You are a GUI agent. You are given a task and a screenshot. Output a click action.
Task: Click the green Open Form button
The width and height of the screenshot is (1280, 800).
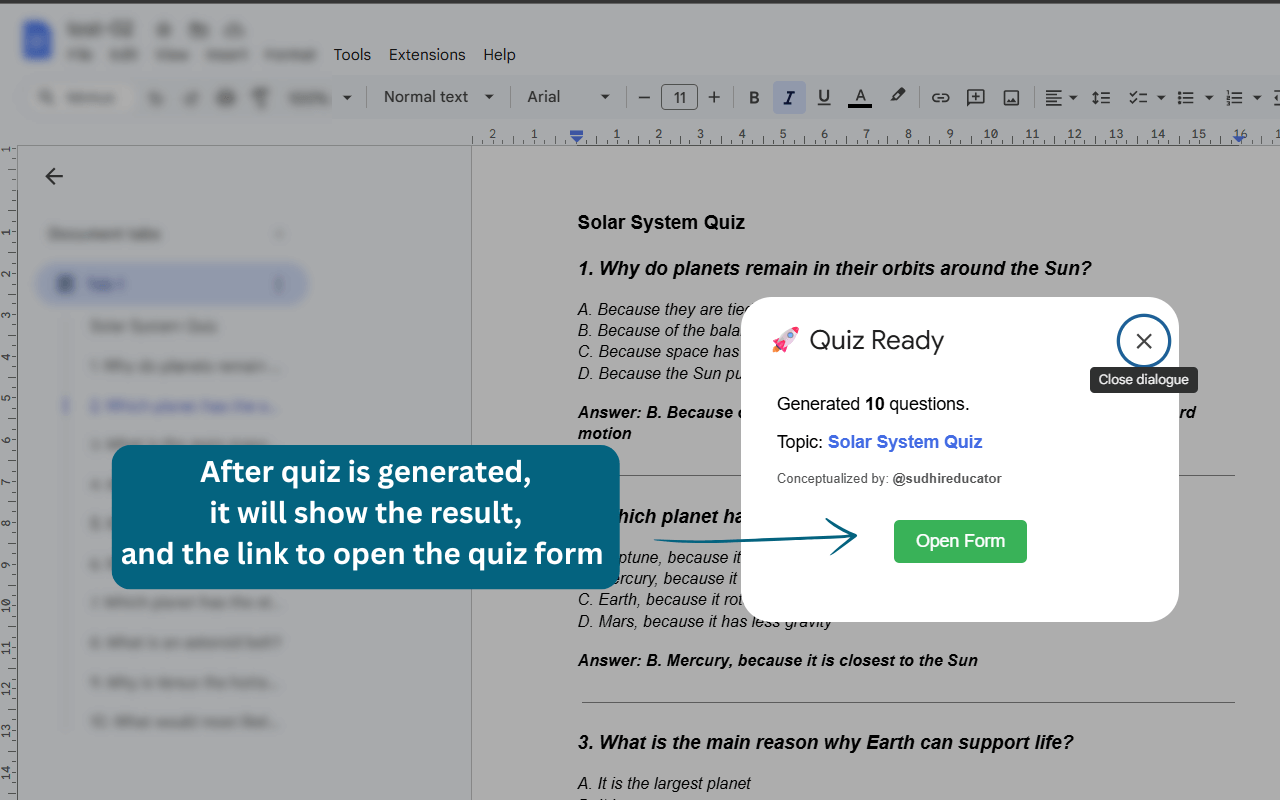pos(960,541)
